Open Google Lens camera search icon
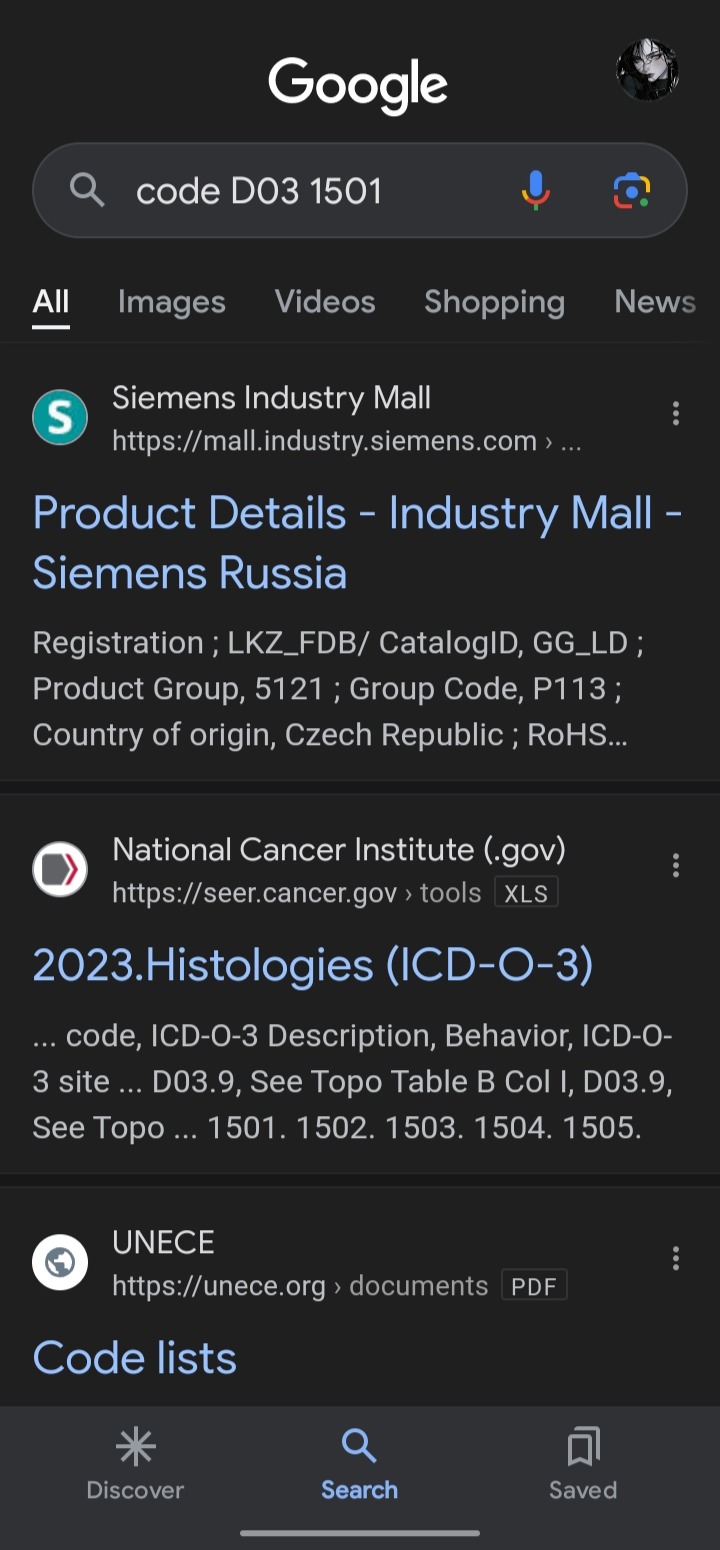 tap(632, 190)
